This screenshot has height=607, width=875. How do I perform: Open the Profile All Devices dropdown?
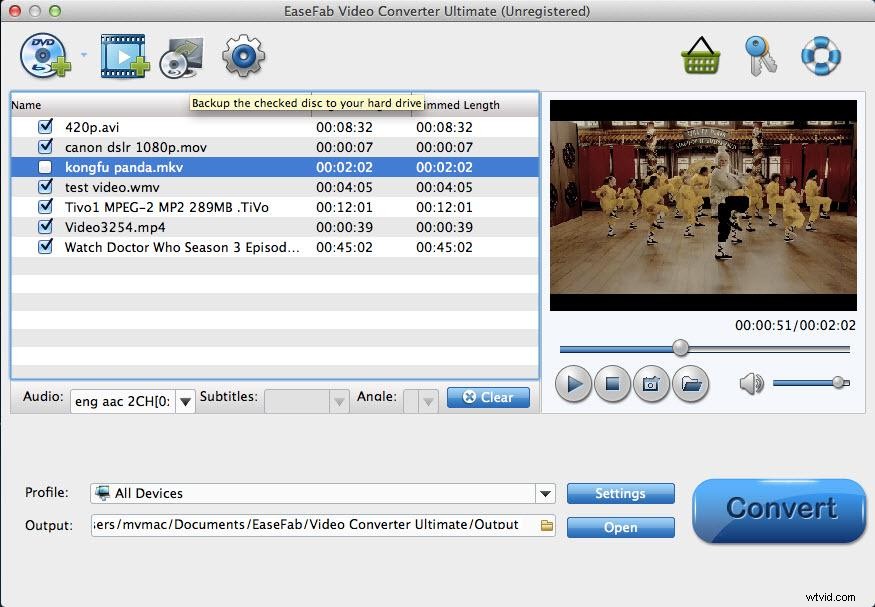545,493
